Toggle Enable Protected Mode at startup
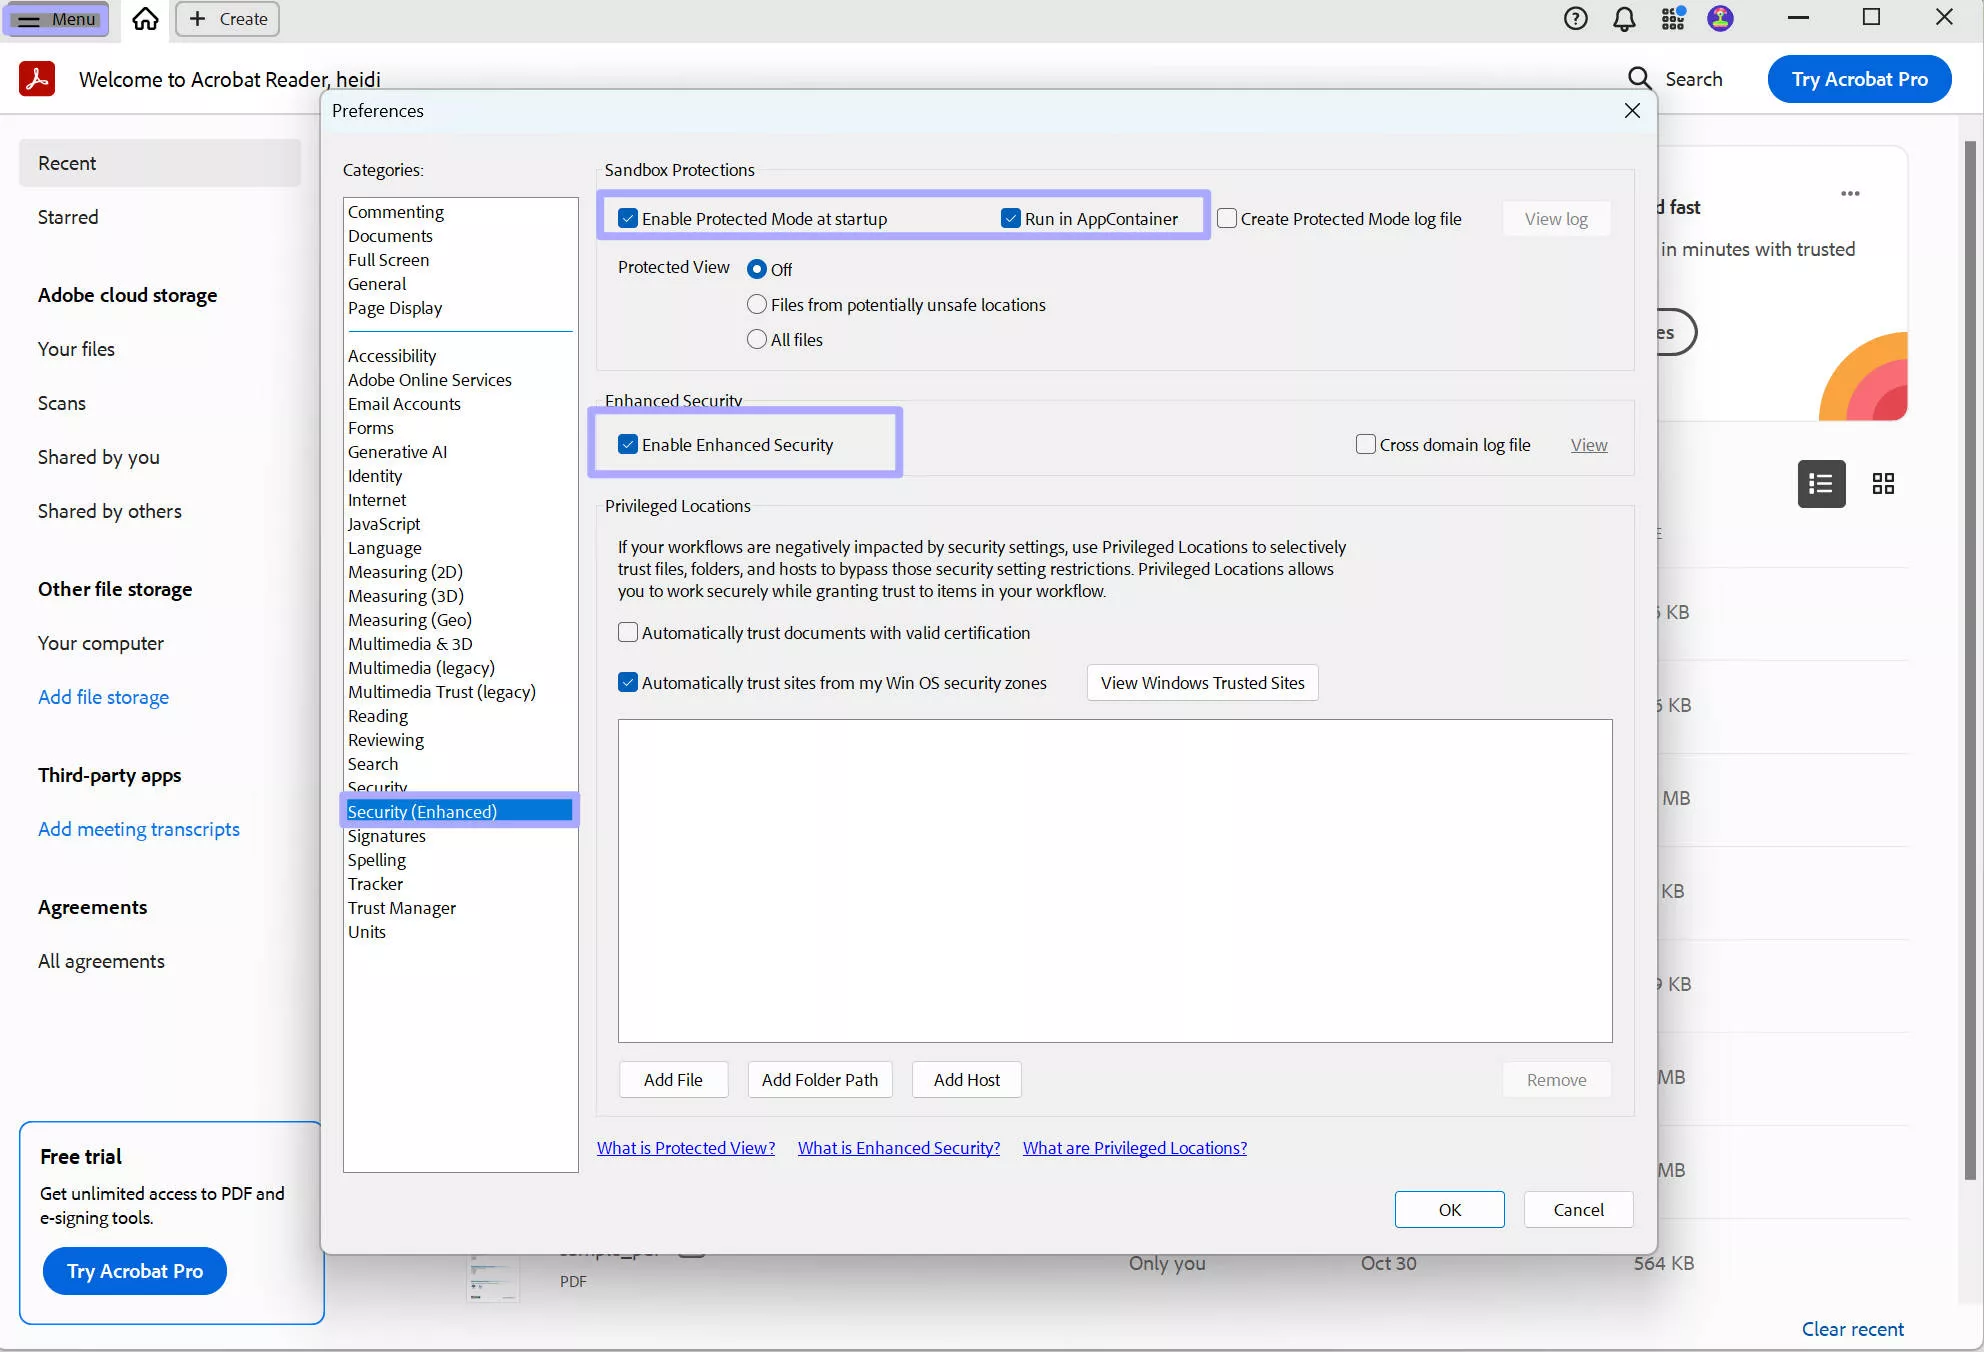This screenshot has width=1984, height=1352. click(627, 217)
